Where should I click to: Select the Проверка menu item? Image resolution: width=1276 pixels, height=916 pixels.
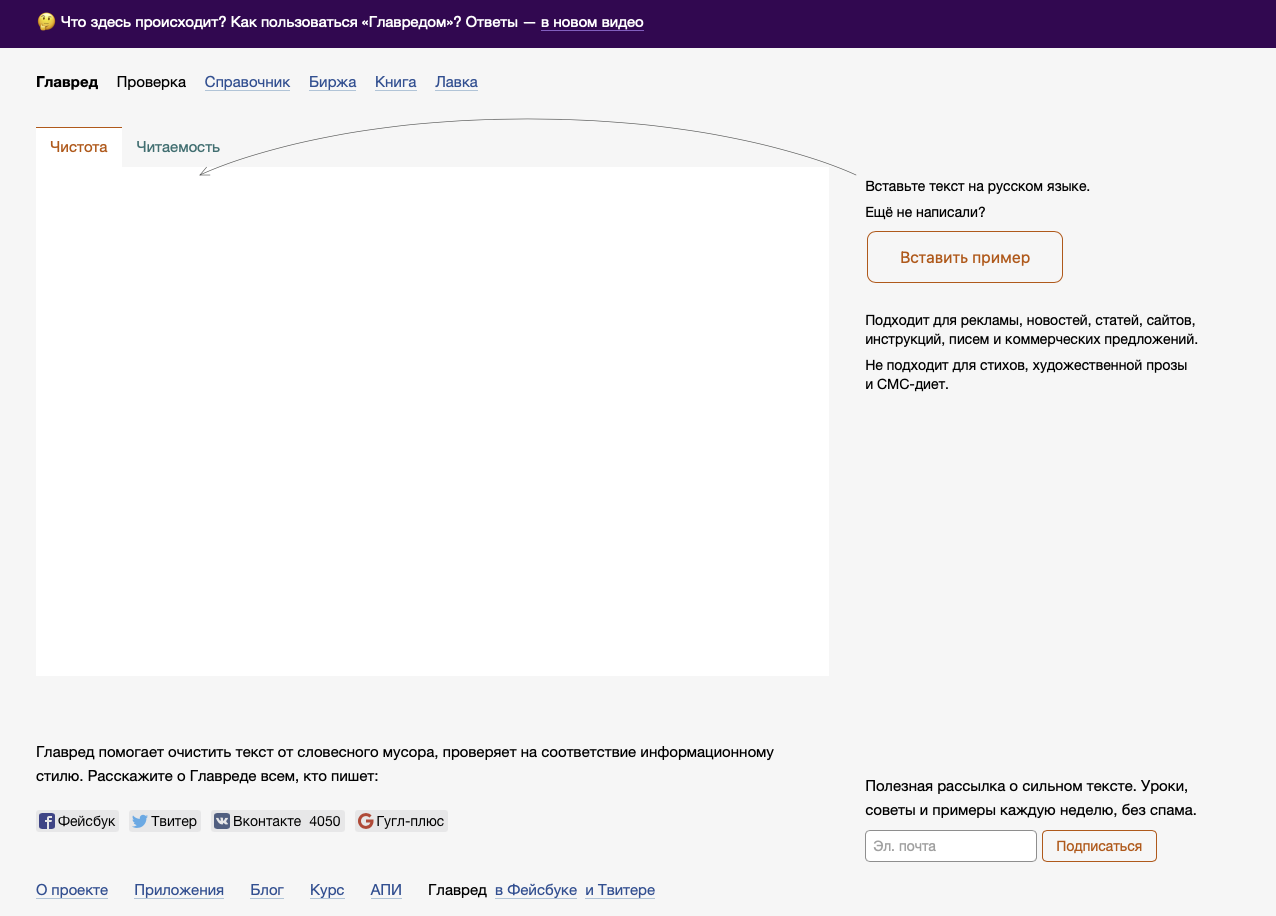(x=151, y=82)
